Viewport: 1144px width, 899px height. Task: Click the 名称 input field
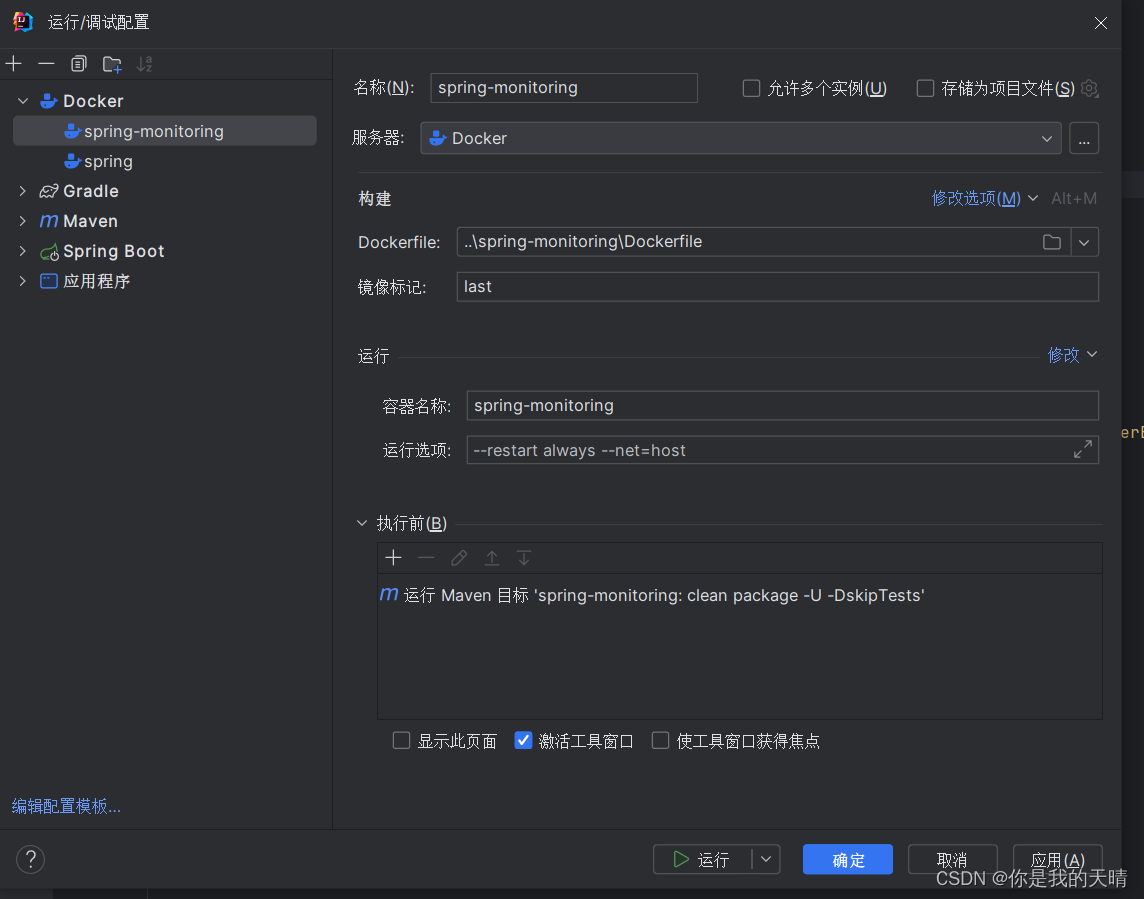tap(564, 88)
